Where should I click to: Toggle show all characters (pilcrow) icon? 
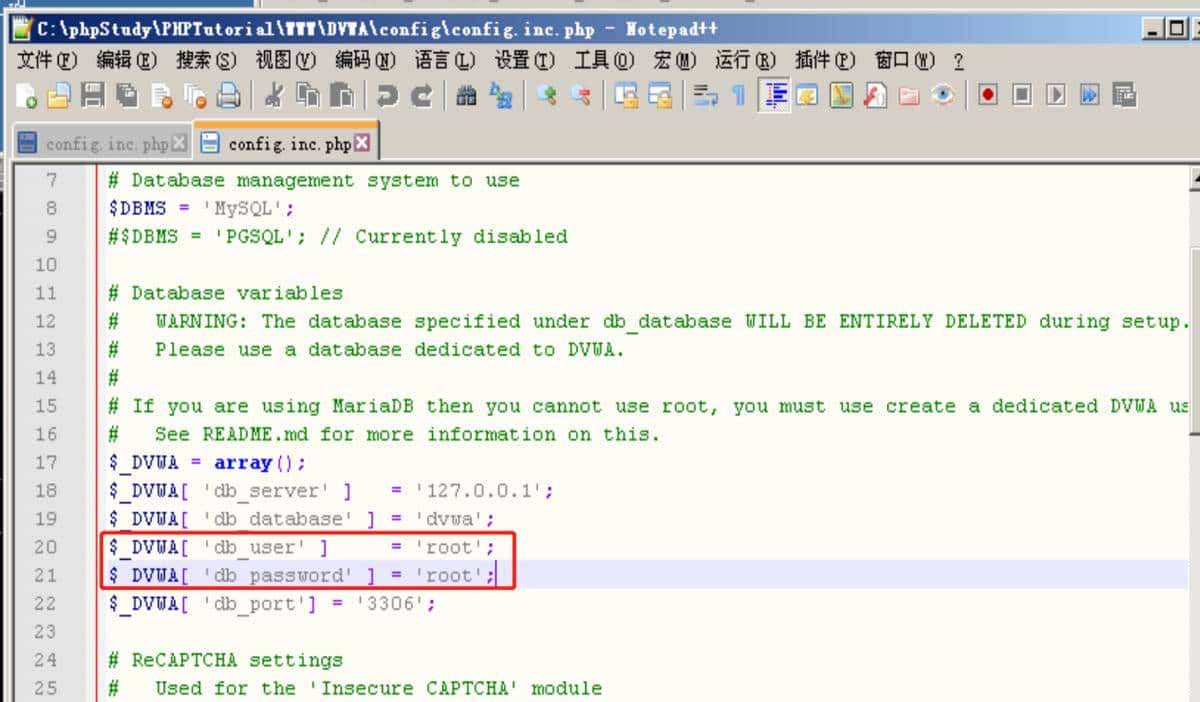click(738, 96)
